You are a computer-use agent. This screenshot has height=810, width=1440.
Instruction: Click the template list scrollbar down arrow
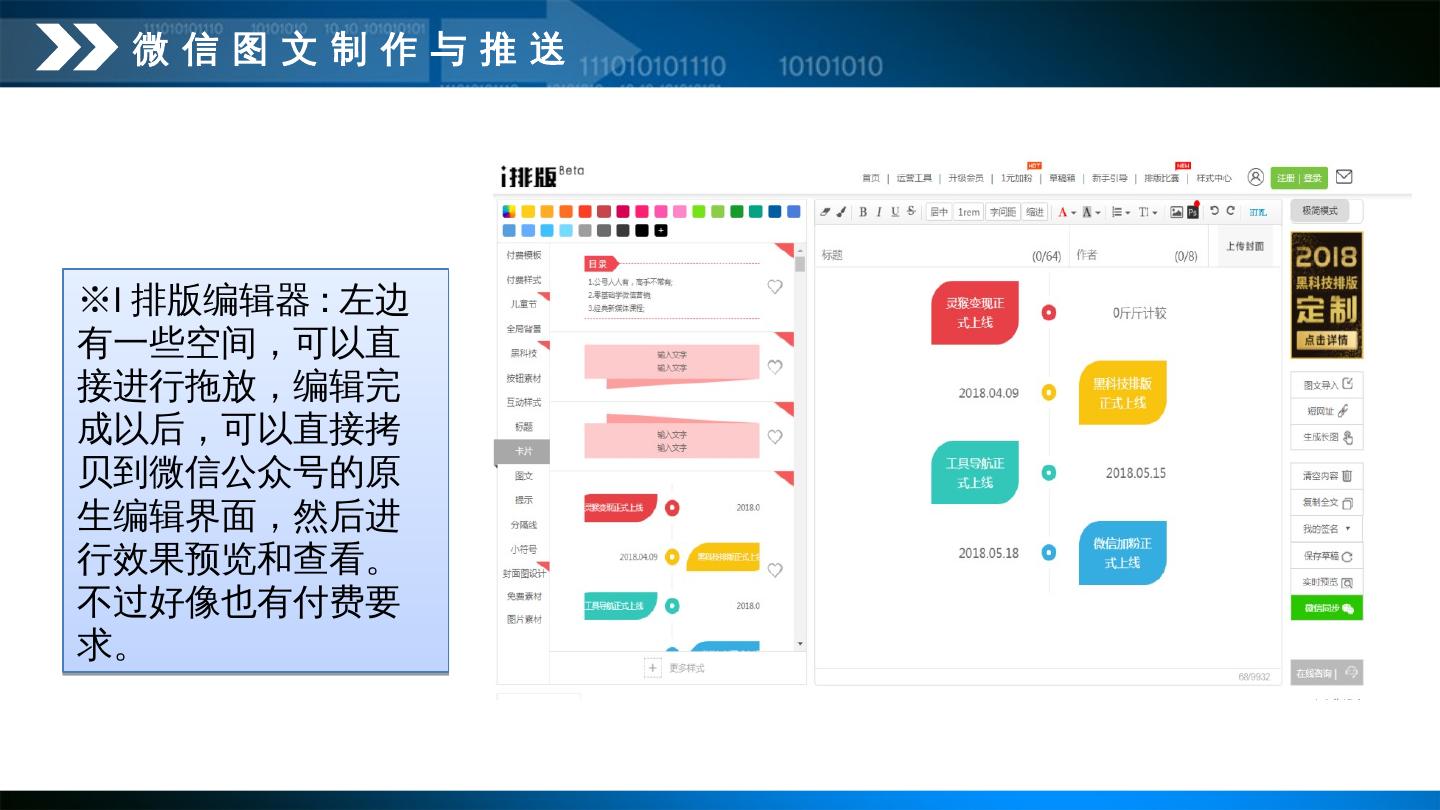(799, 644)
